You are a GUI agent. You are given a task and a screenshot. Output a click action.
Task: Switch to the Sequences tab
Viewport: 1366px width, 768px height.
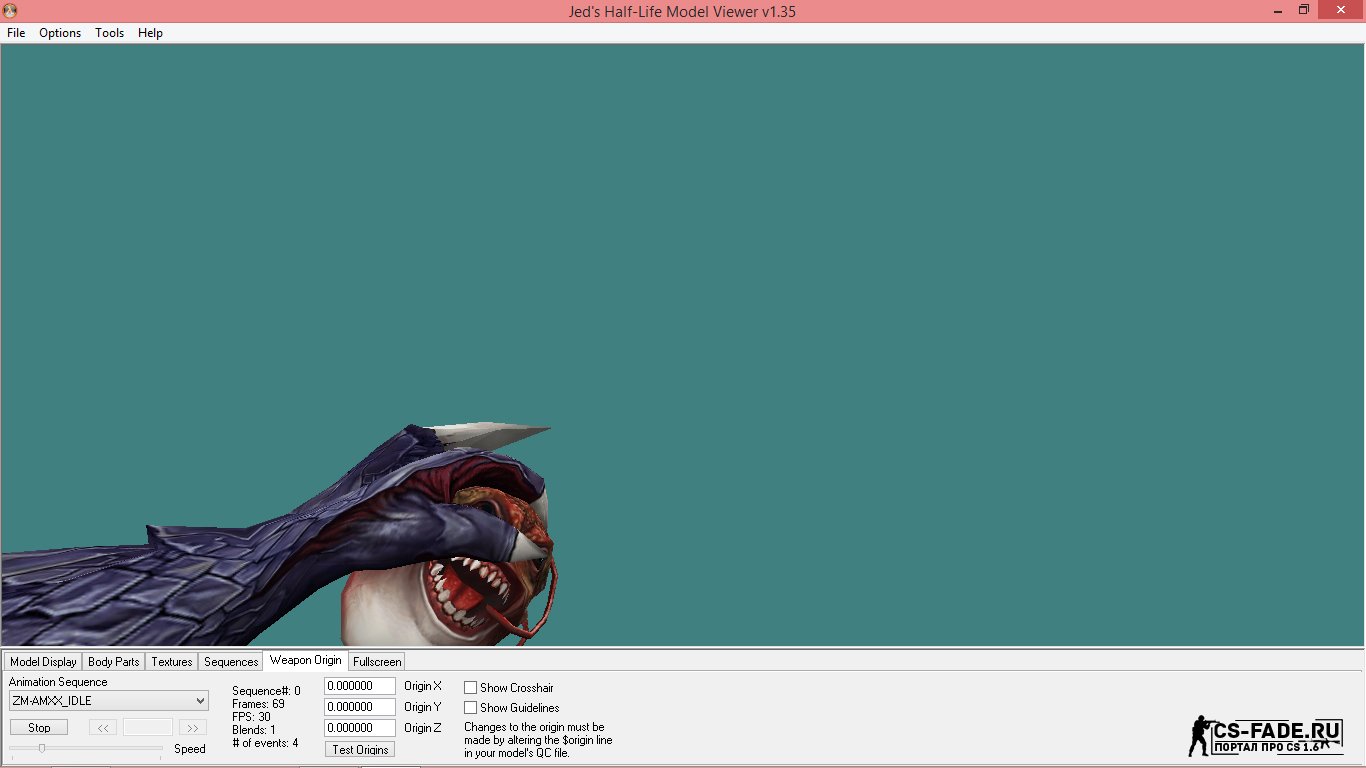point(231,662)
